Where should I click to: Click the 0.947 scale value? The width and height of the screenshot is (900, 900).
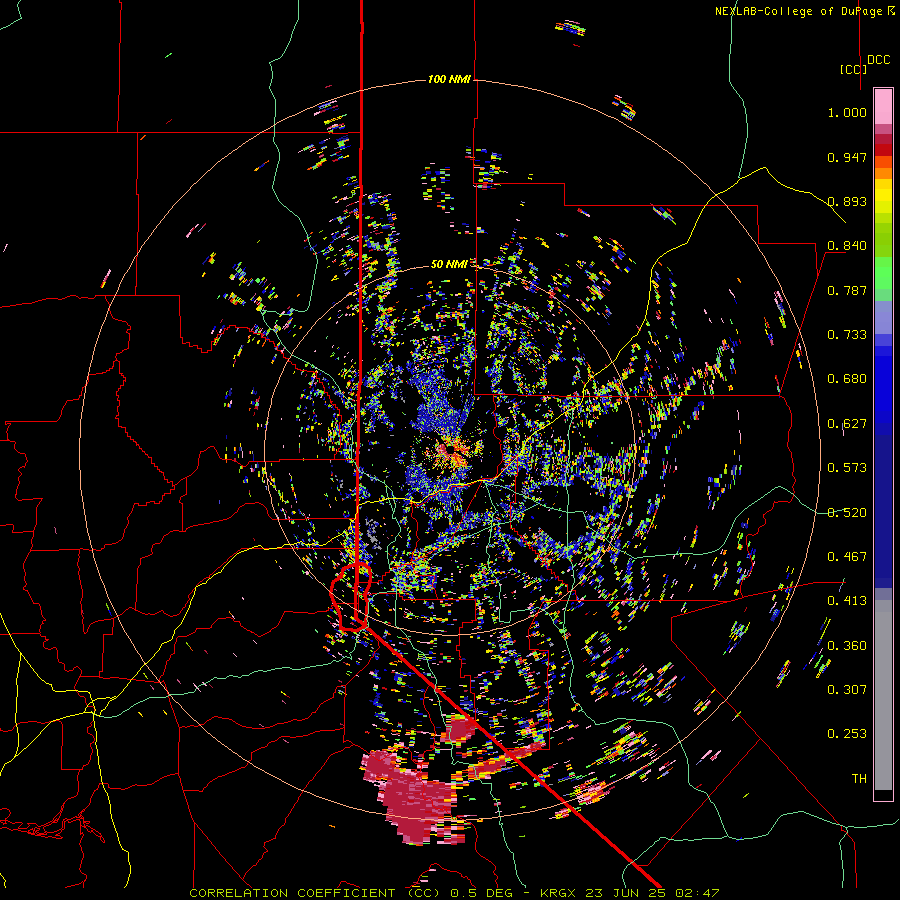(847, 157)
